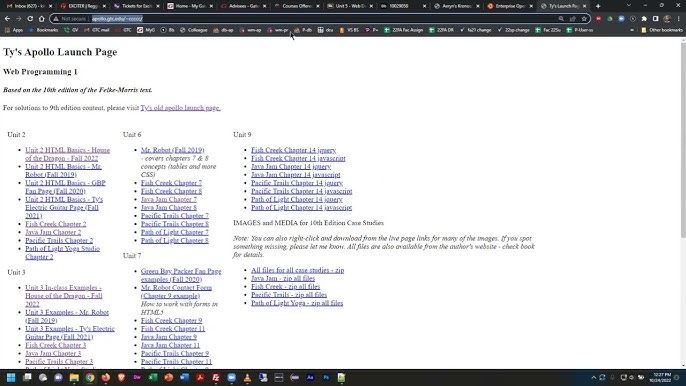The height and width of the screenshot is (386, 686).
Task: Switch to the Home - My Go tab
Action: point(189,6)
